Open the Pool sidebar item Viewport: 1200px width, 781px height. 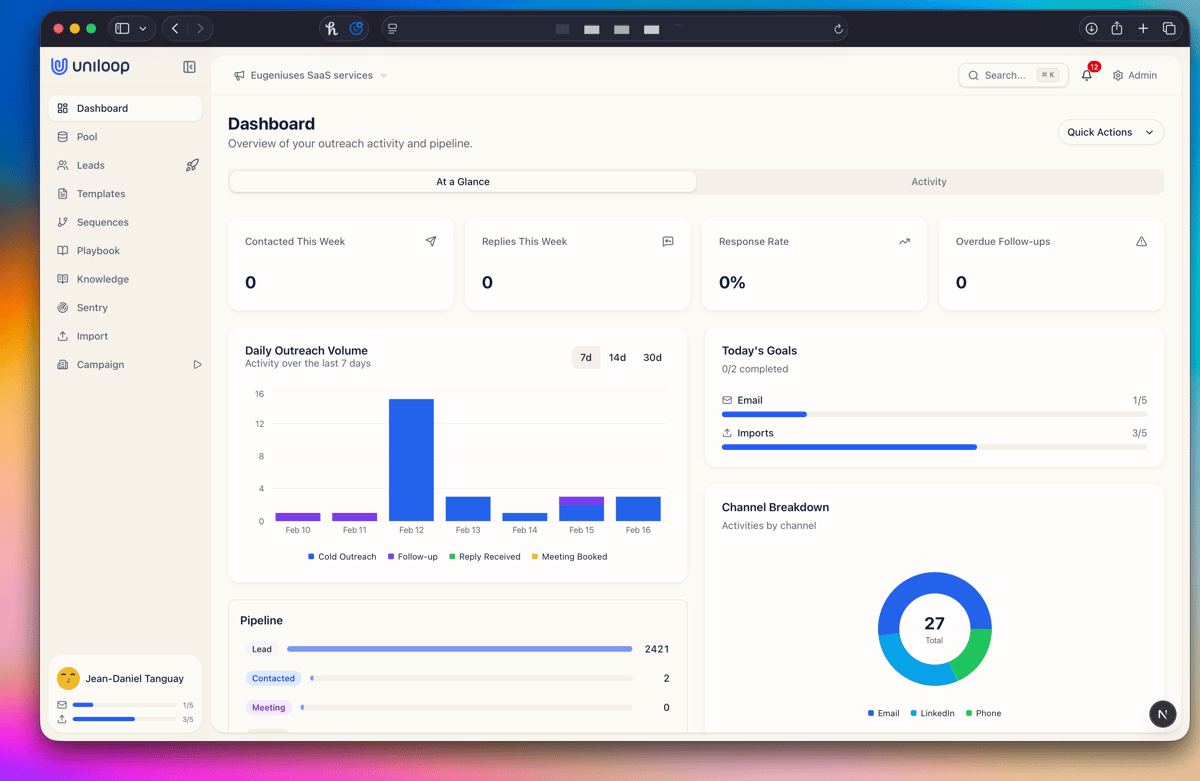(125, 137)
